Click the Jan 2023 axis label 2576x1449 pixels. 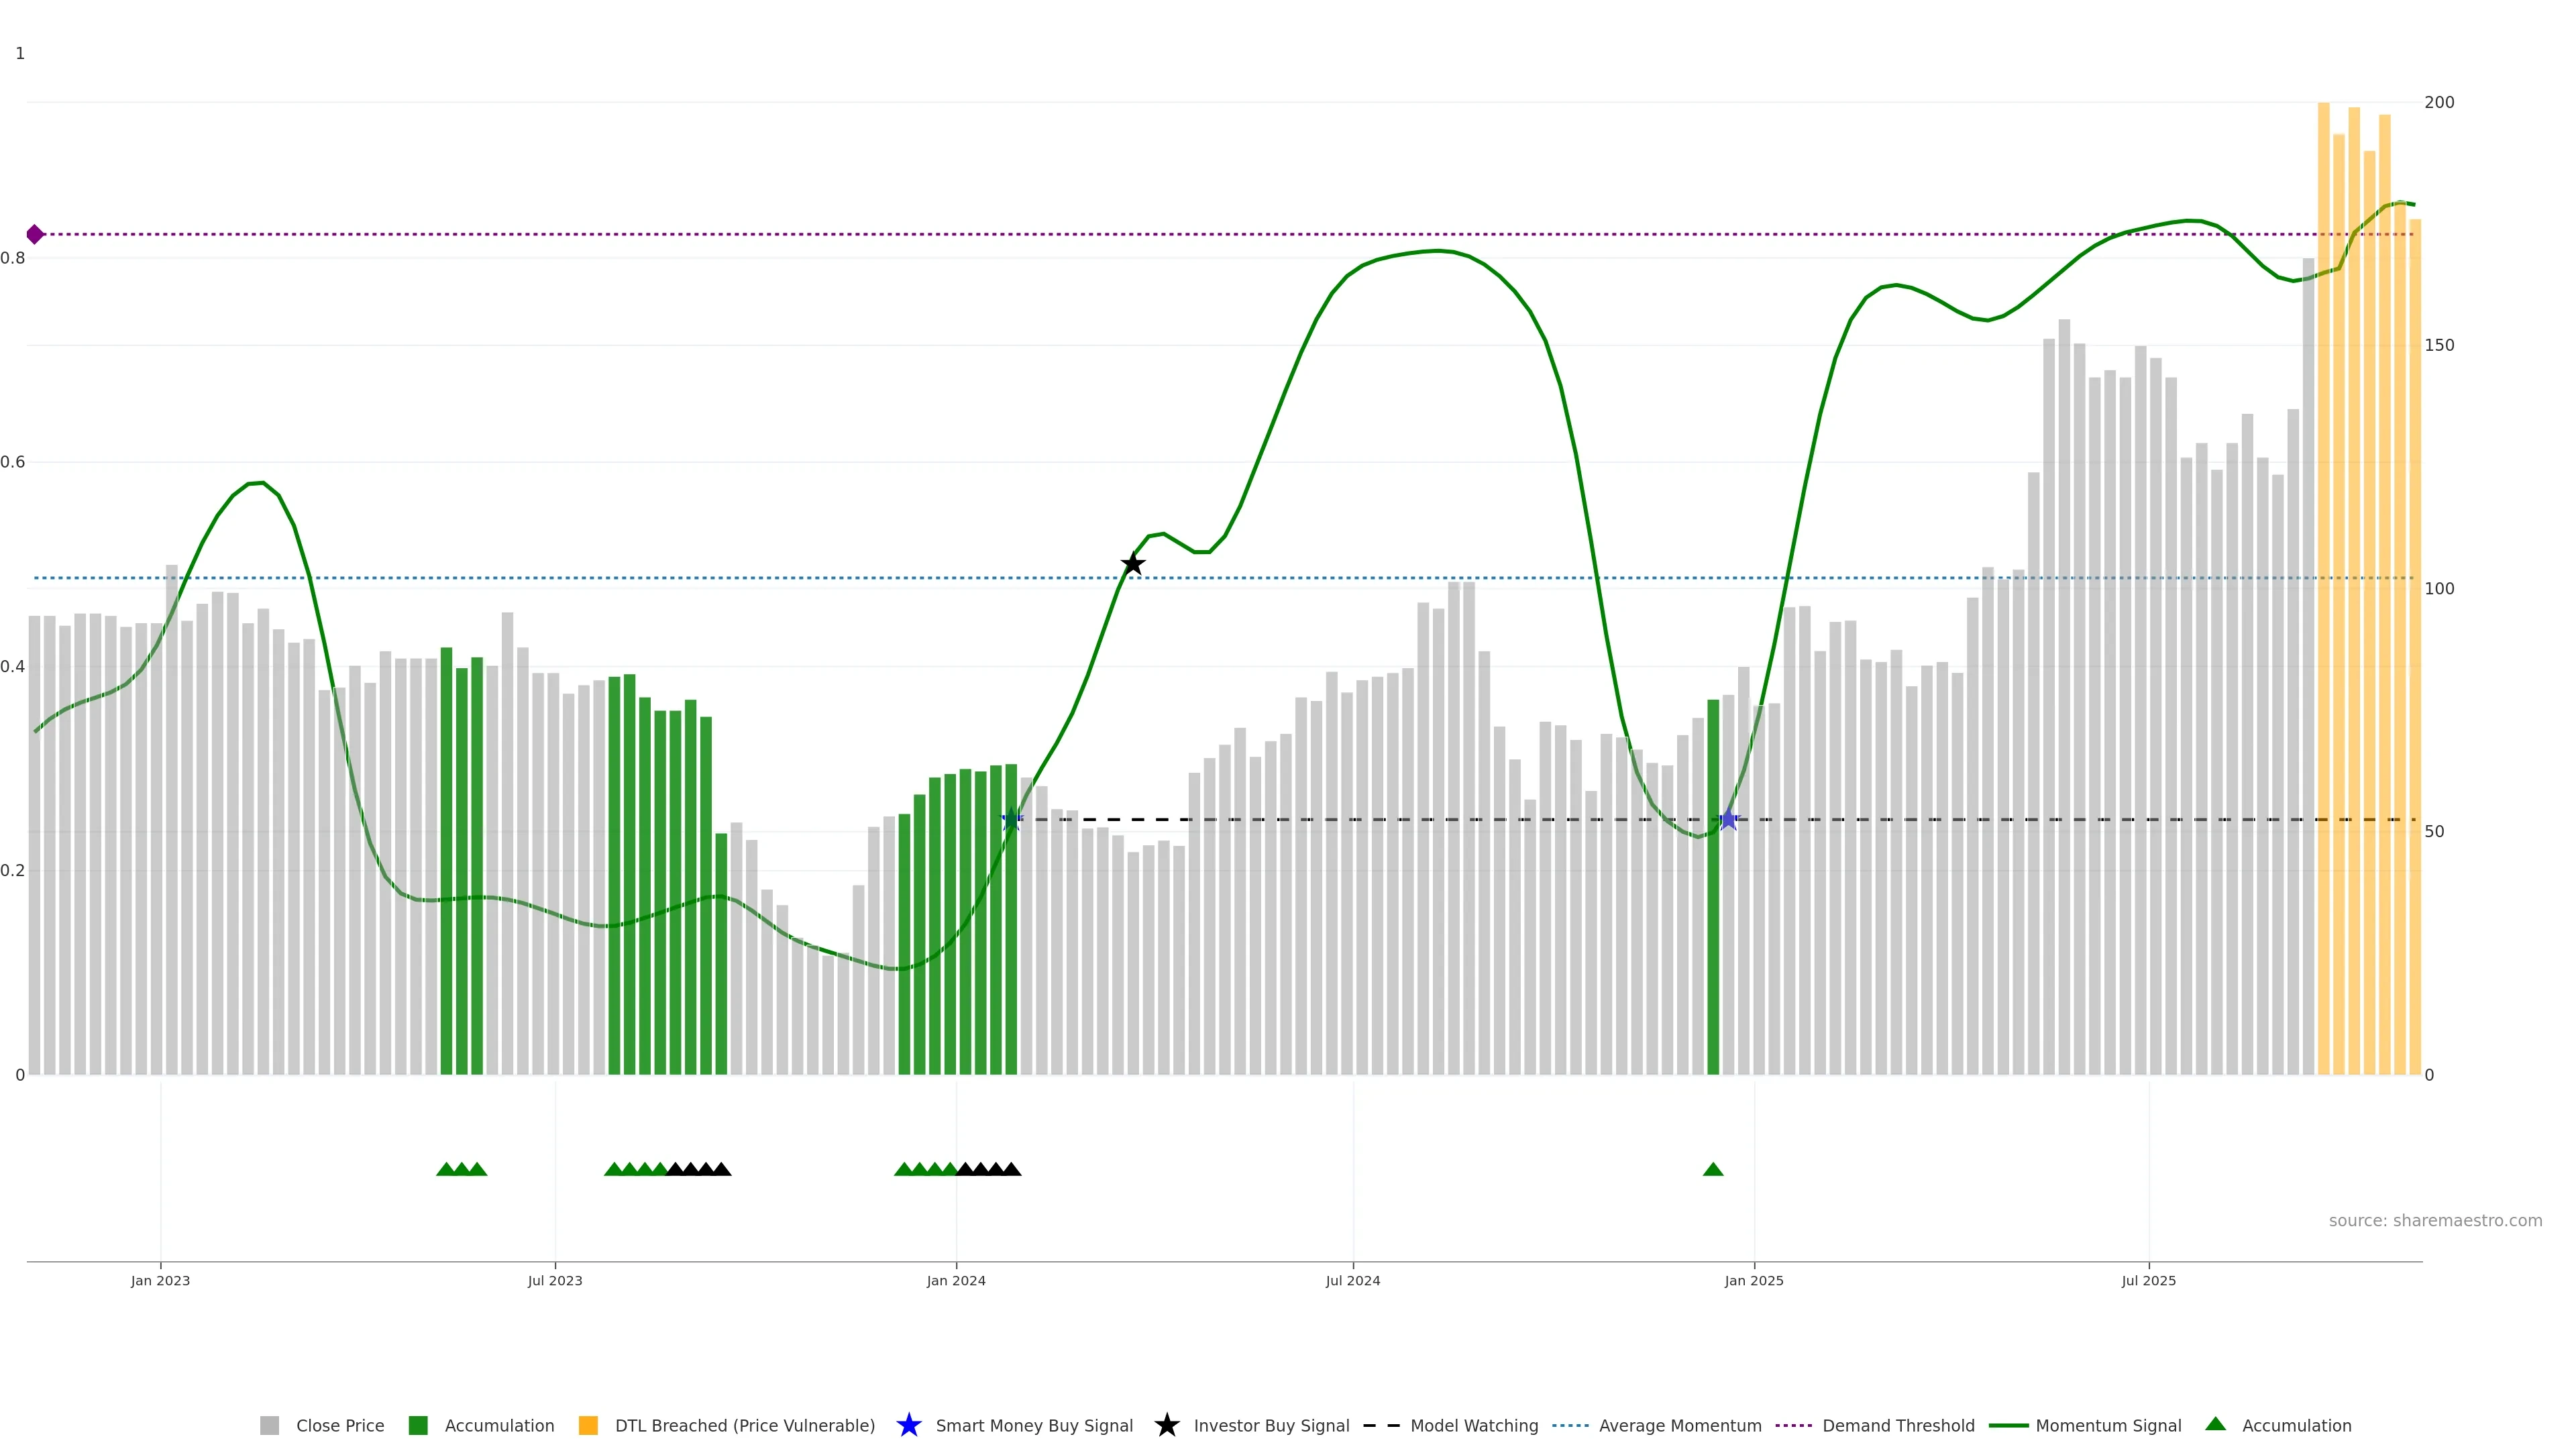pos(160,1280)
